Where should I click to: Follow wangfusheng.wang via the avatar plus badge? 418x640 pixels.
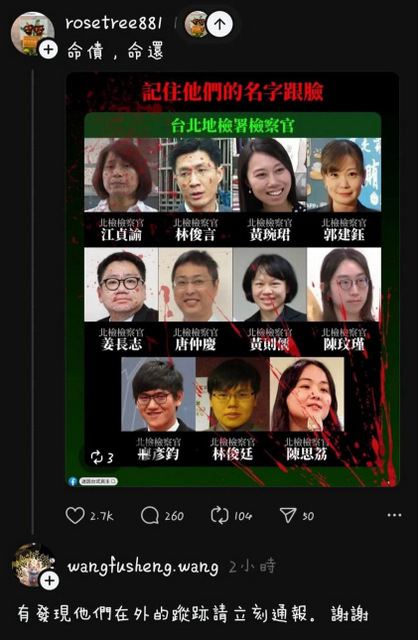[x=49, y=580]
